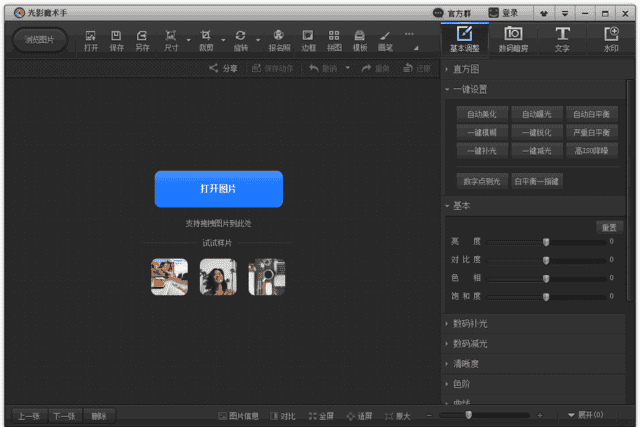Click the 旋转 (Rotate) toolbar icon
The width and height of the screenshot is (640, 427).
(x=240, y=40)
